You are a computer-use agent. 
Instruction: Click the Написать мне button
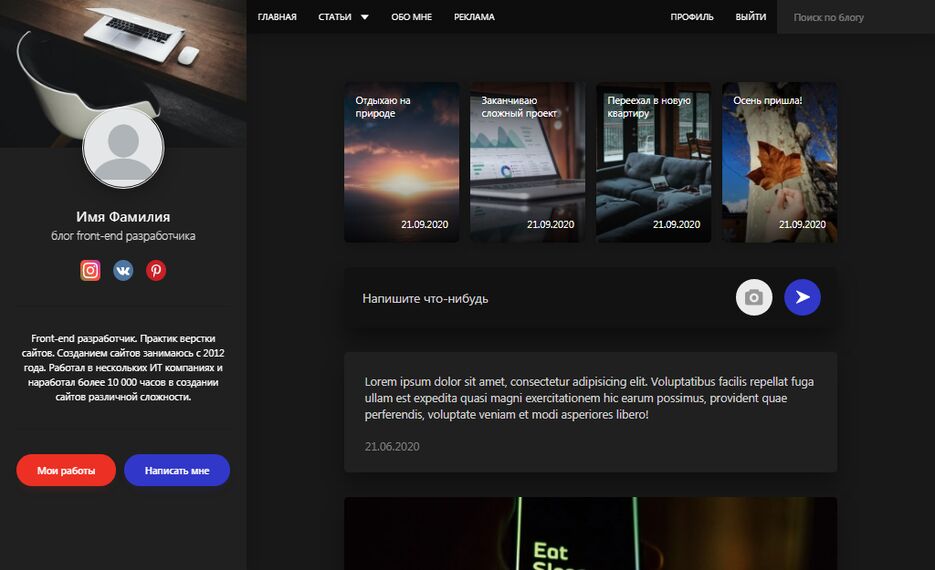177,470
